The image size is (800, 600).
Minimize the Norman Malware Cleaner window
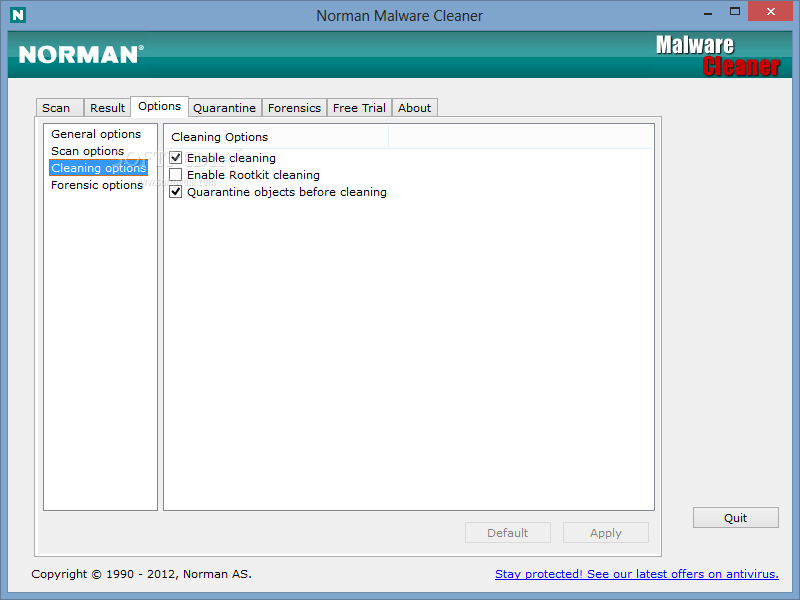[708, 13]
